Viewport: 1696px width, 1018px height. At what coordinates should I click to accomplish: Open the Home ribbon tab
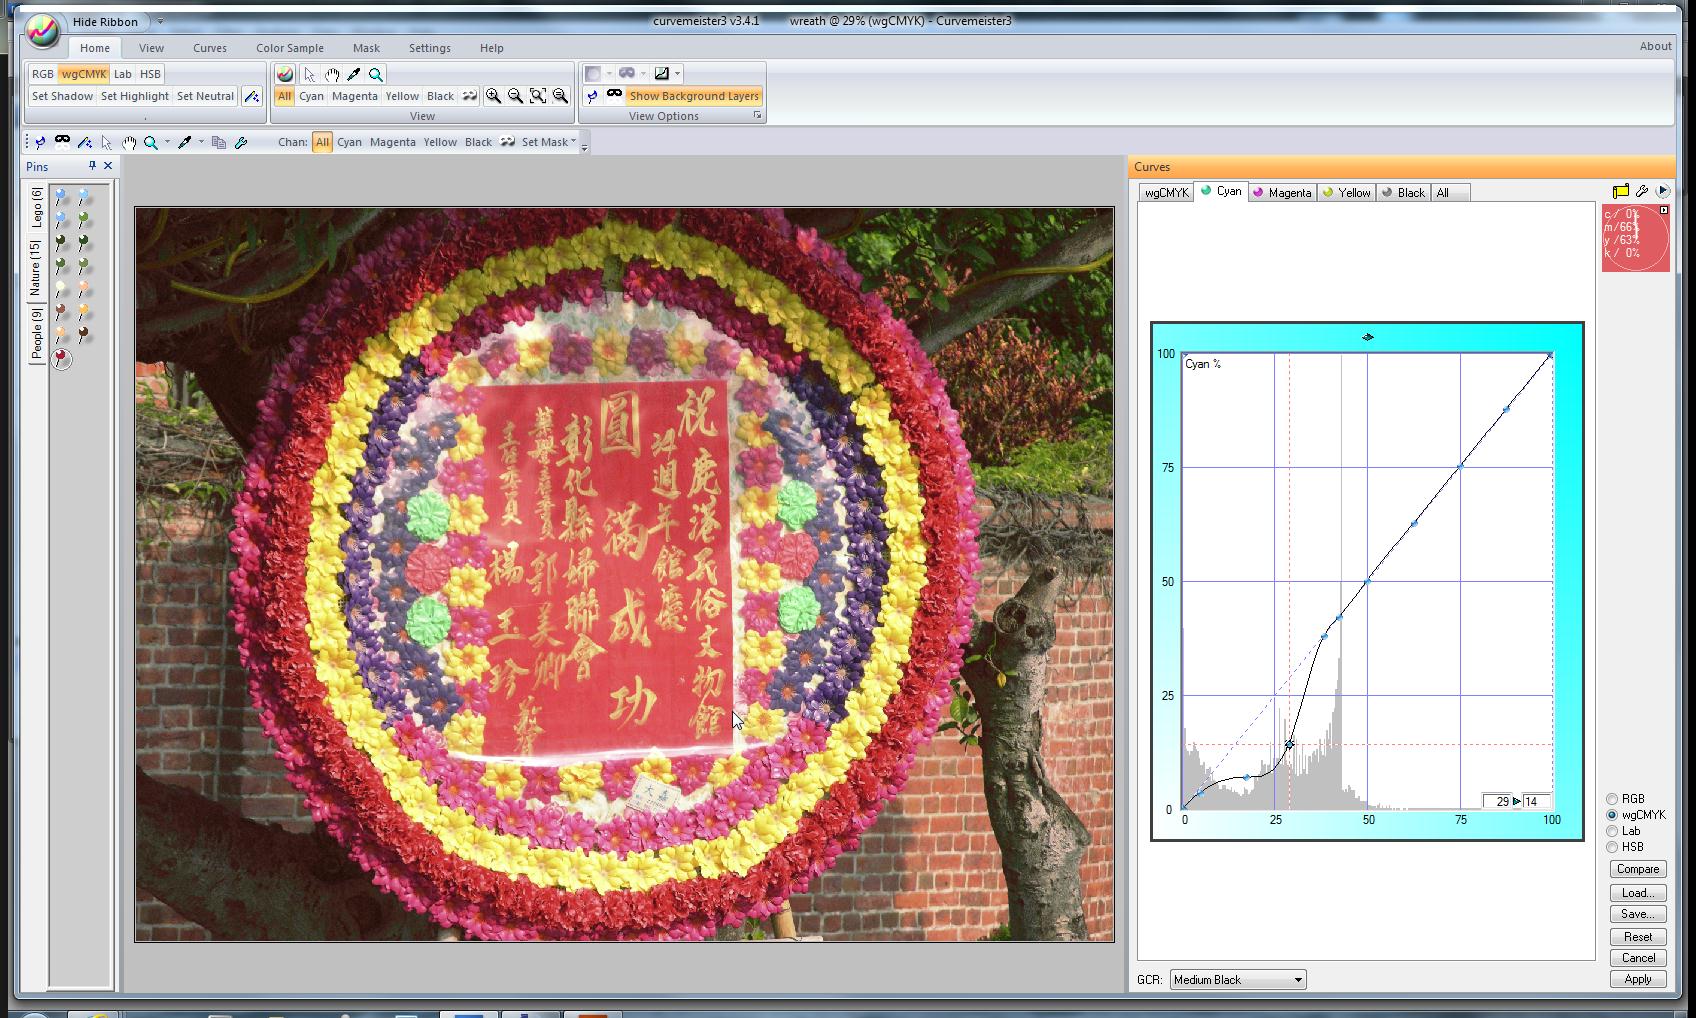[95, 48]
